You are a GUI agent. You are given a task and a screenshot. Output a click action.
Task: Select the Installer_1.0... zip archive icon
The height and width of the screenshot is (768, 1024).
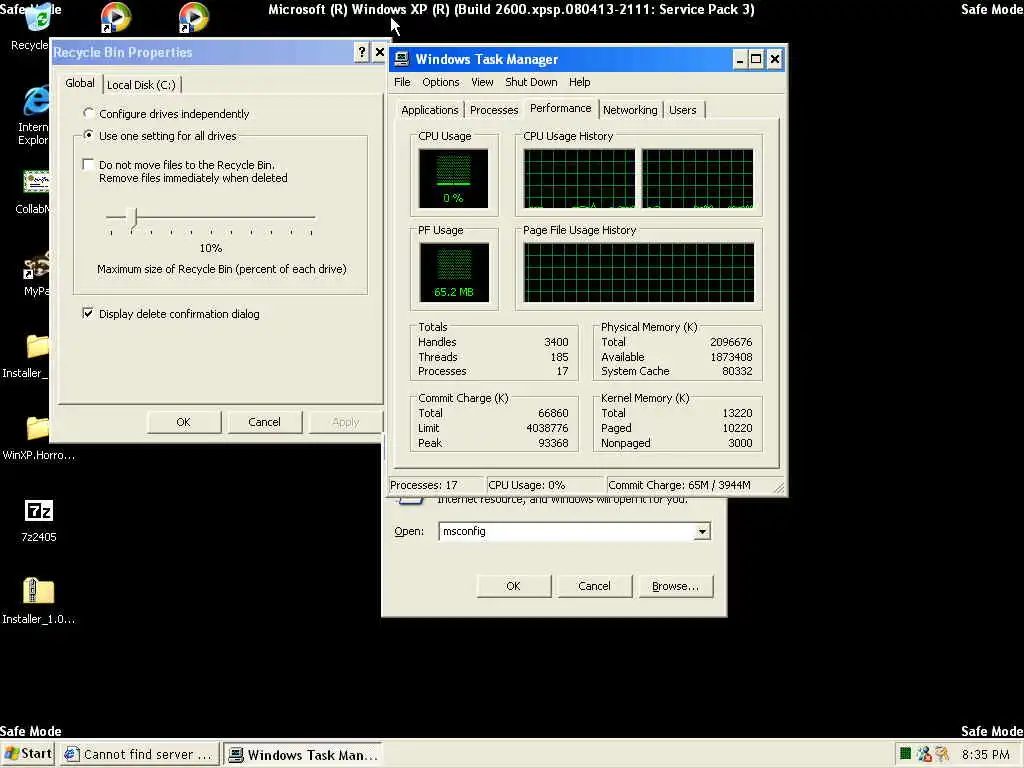[39, 591]
